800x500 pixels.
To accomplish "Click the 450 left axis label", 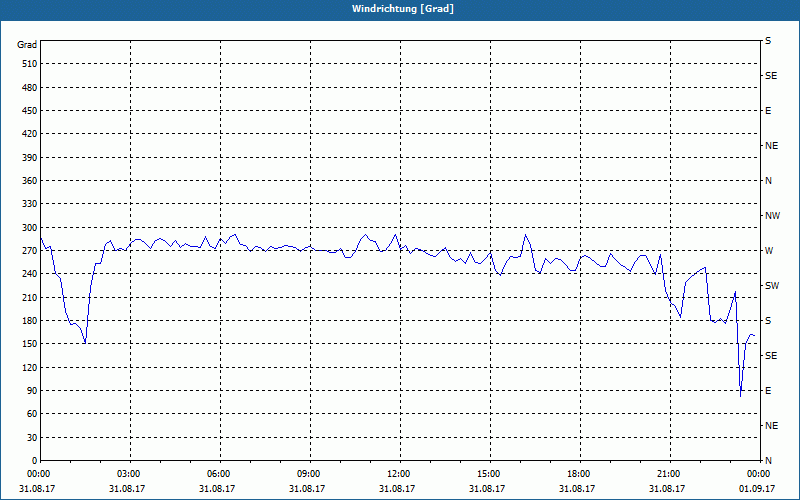I will pos(30,111).
